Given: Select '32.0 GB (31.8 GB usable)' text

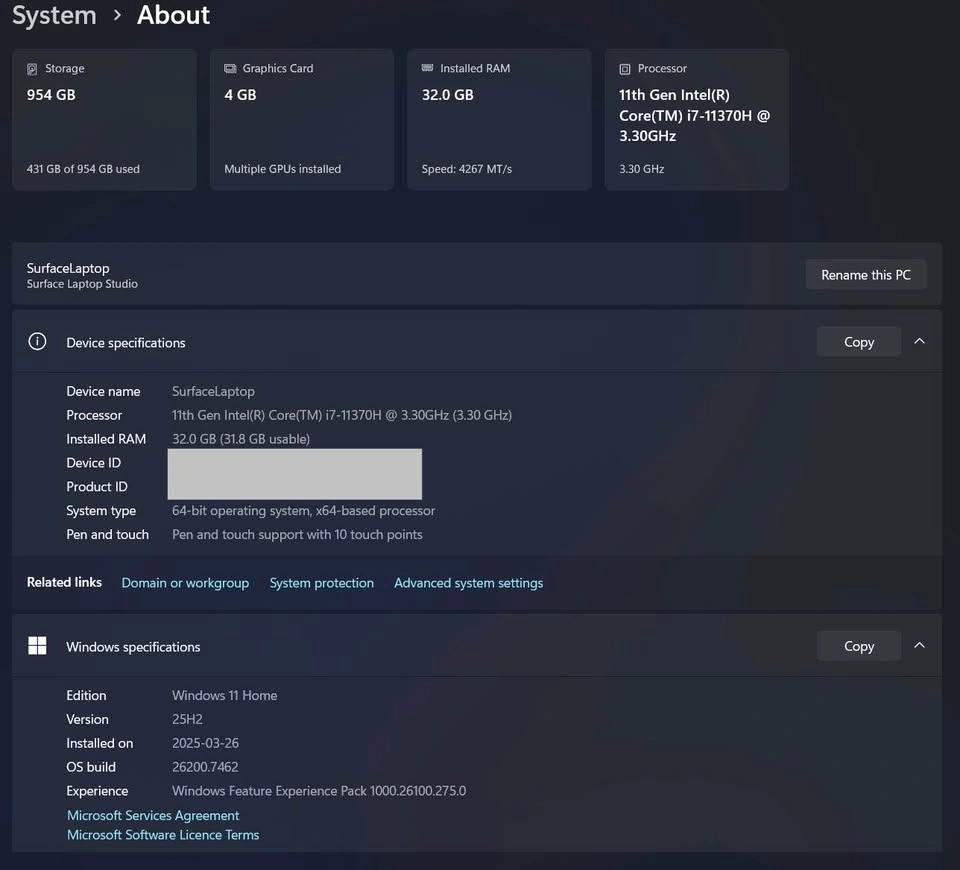Looking at the screenshot, I should [x=241, y=439].
